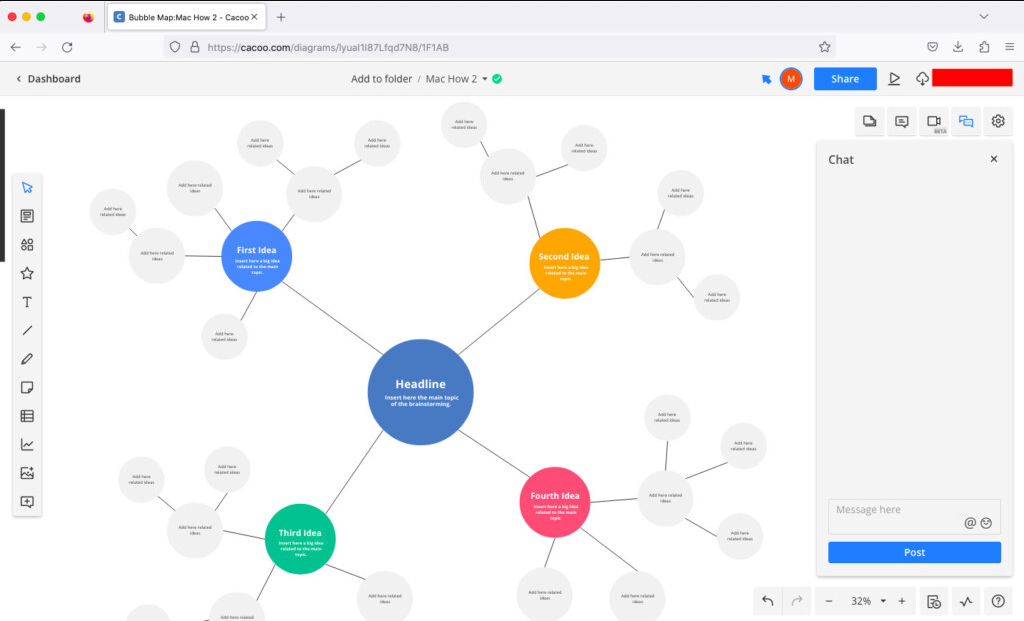Screen dimensions: 1024x621
Task: Pick the Pencil freehand drawing tool
Action: (27, 359)
